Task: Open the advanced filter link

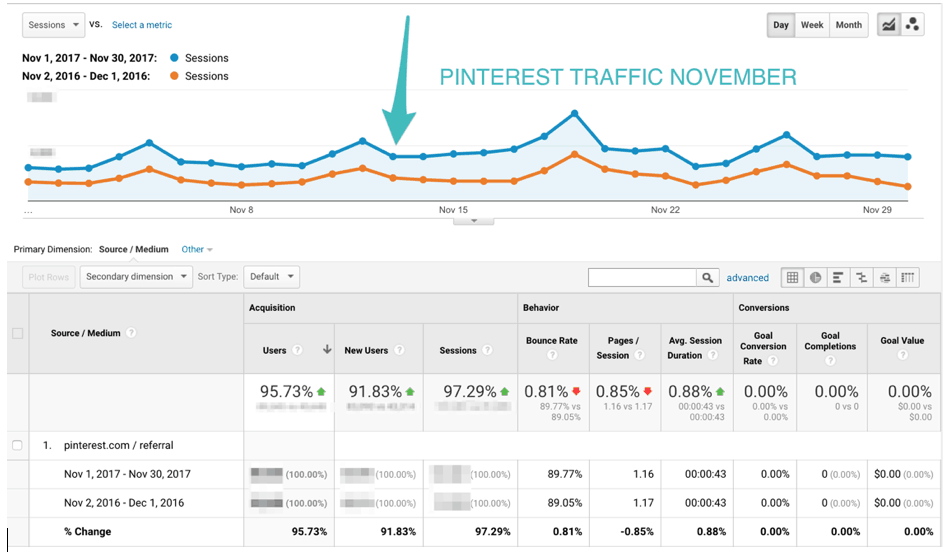Action: (x=748, y=278)
